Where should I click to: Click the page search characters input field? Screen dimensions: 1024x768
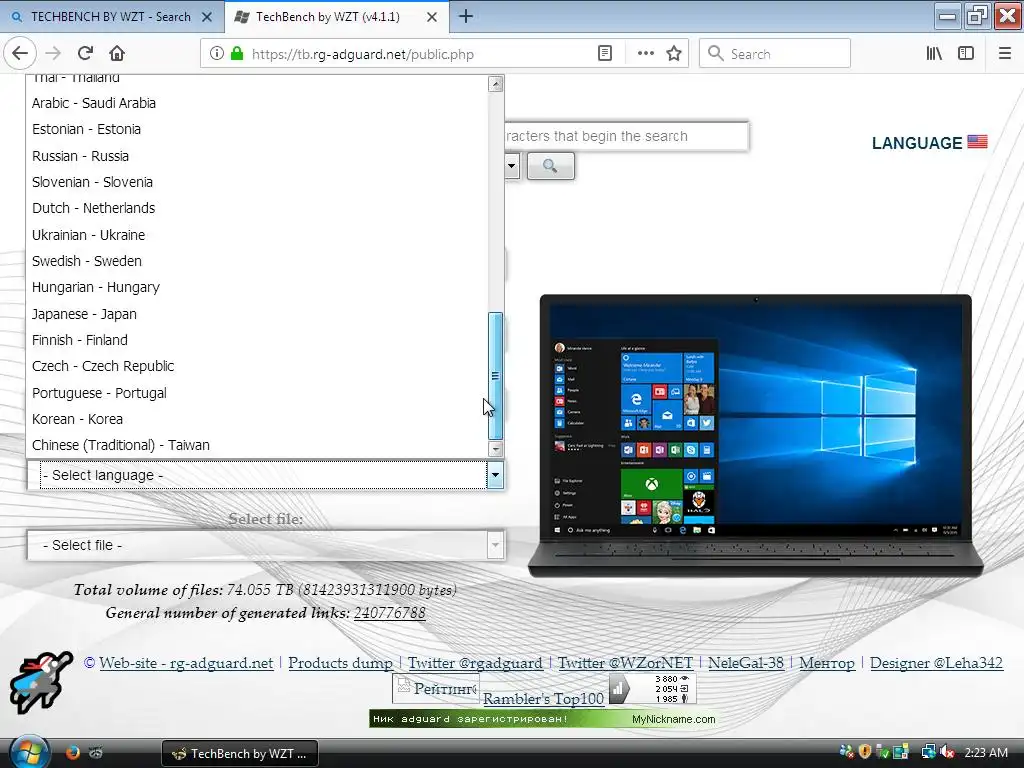tap(626, 136)
